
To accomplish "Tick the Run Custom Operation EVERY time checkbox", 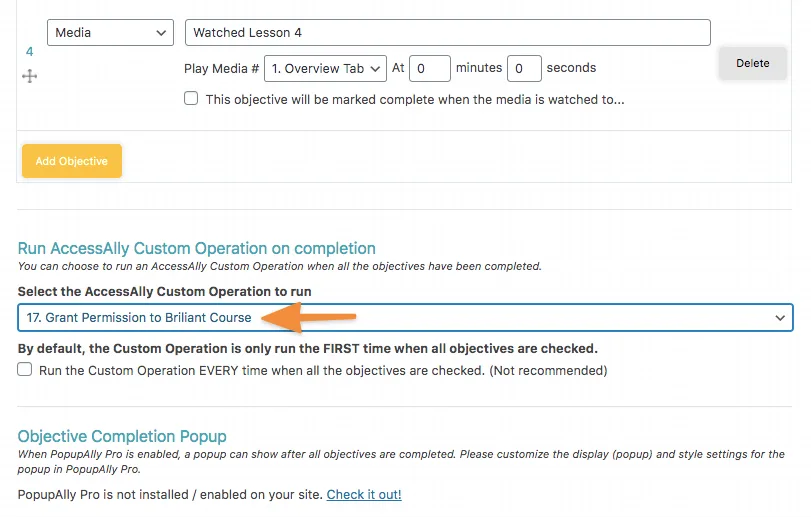I will pos(25,370).
